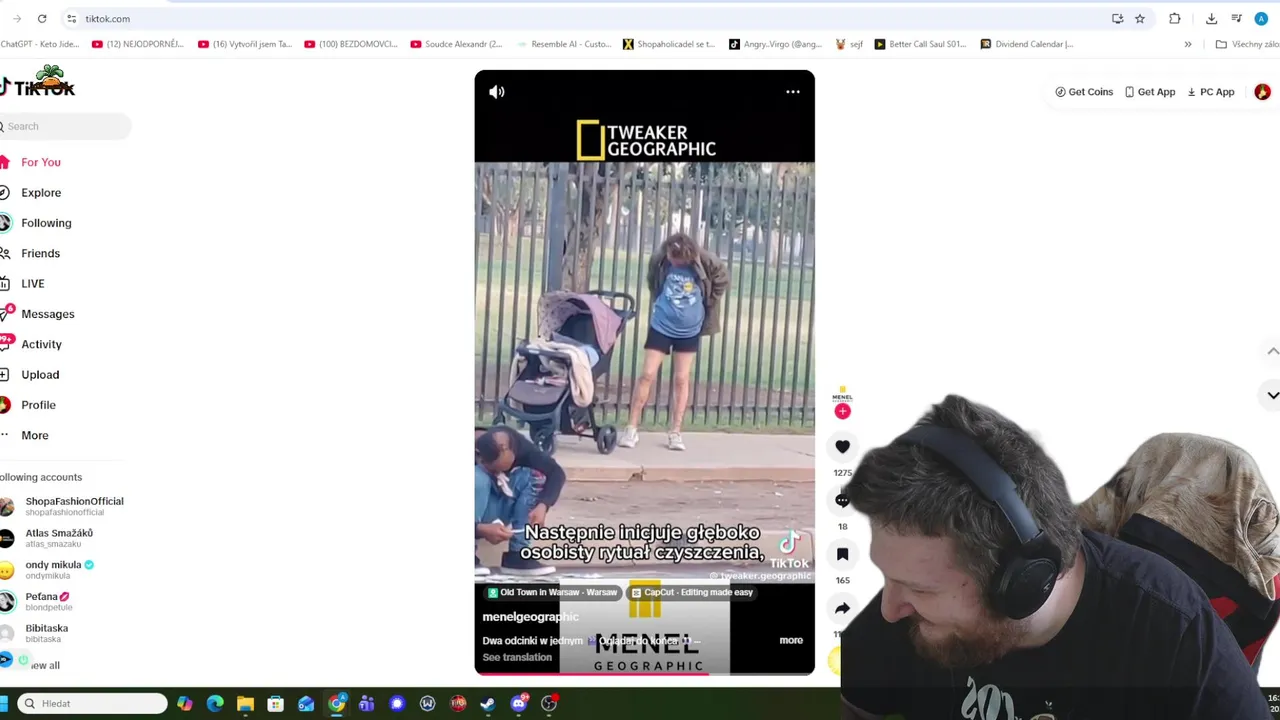
Task: Click the Get App button
Action: pos(1150,92)
